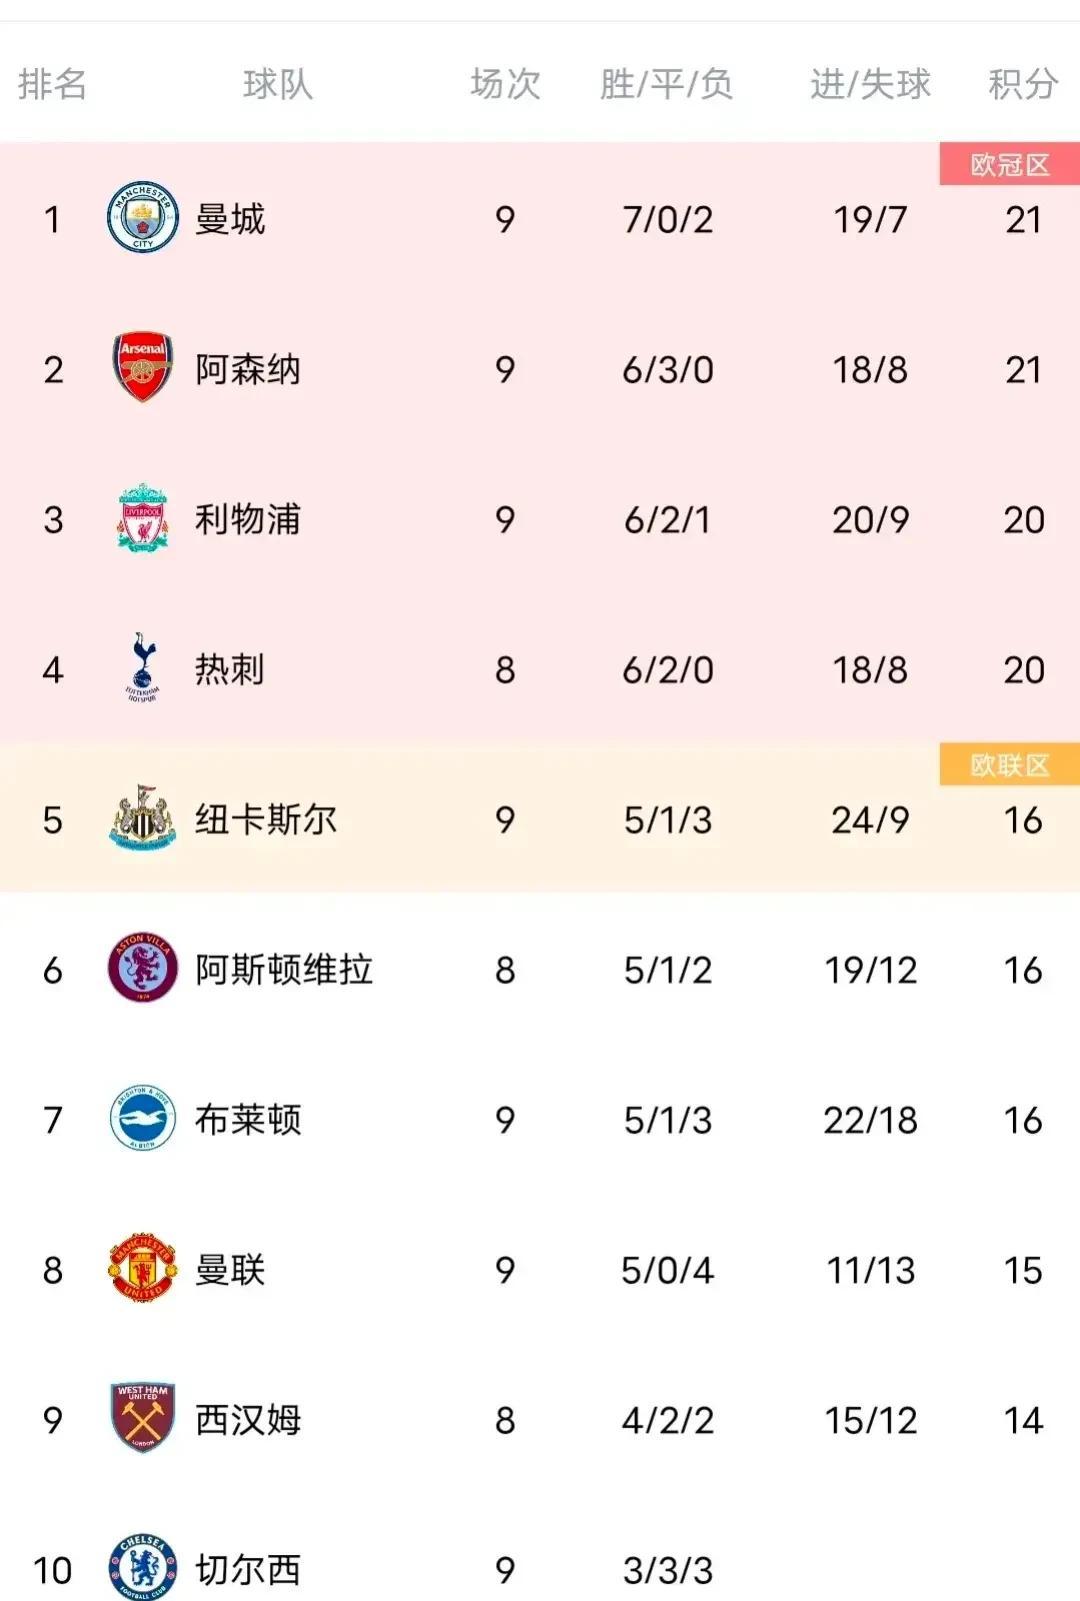Screen dimensions: 1080x1601
Task: Sort by the 积分 column header
Action: pos(1023,84)
